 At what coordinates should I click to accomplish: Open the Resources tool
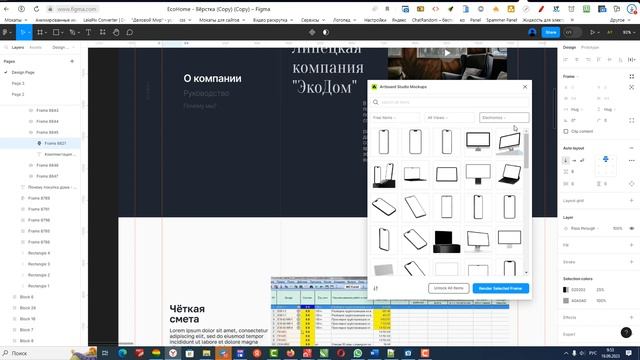pyautogui.click(x=102, y=32)
